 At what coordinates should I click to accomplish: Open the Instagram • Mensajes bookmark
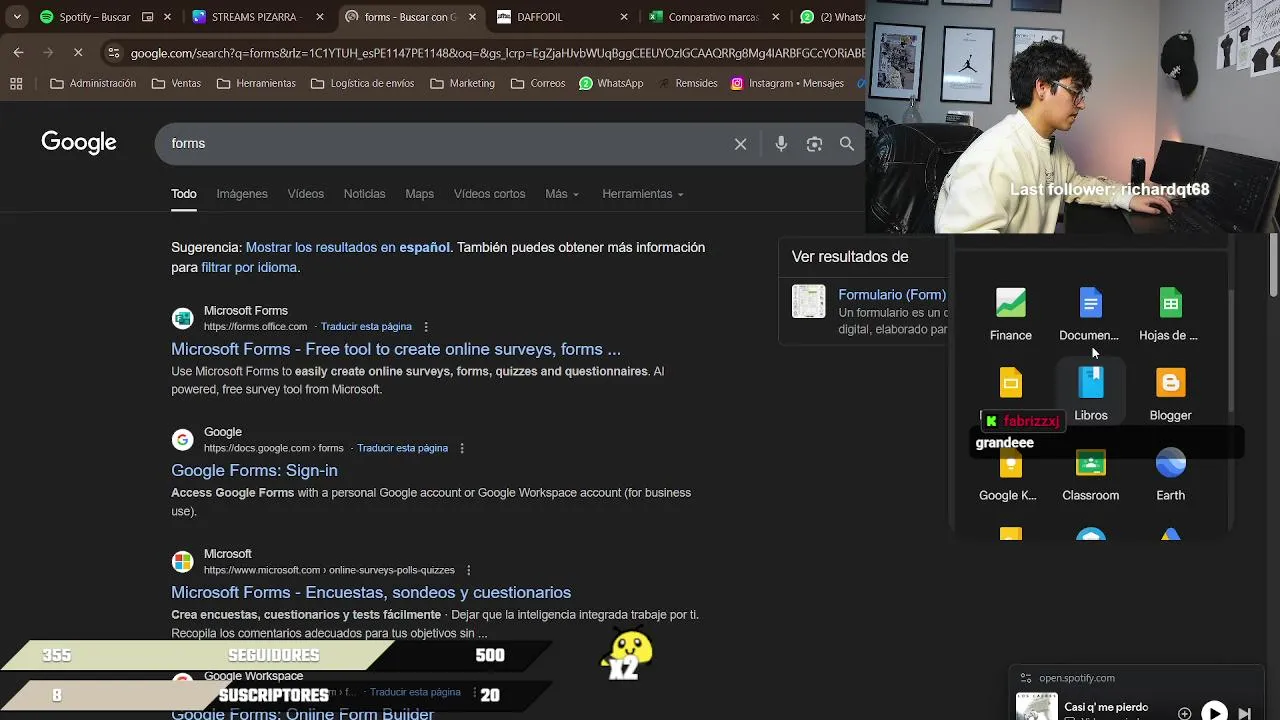788,83
